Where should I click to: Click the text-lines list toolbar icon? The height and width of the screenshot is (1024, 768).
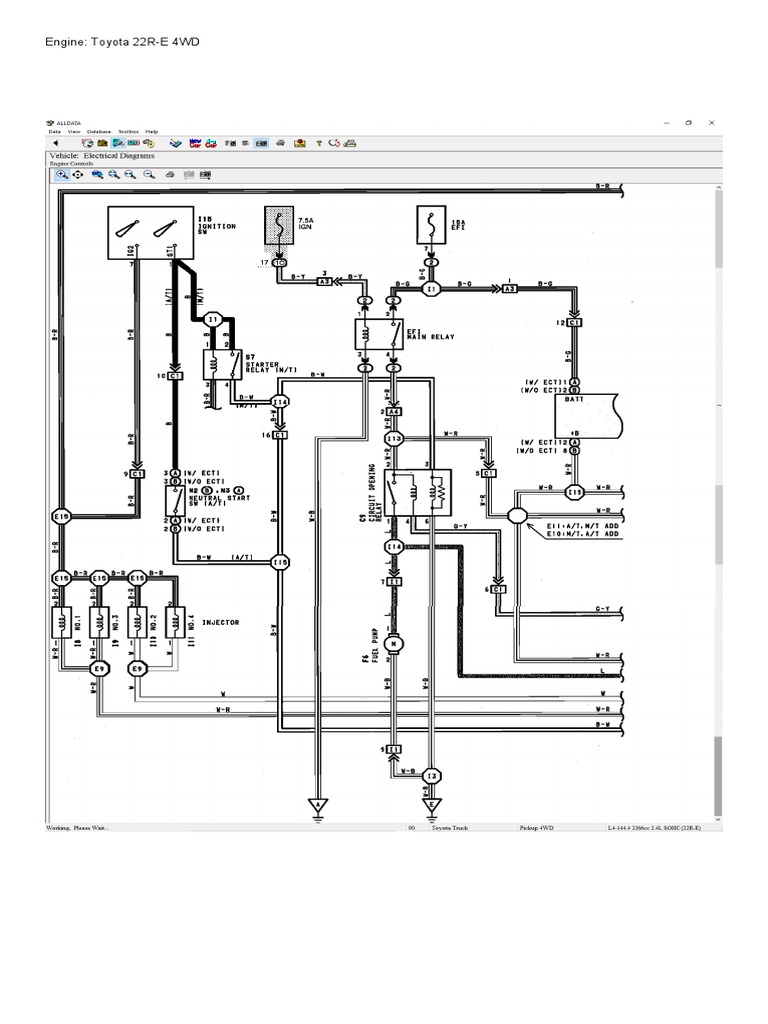246,143
